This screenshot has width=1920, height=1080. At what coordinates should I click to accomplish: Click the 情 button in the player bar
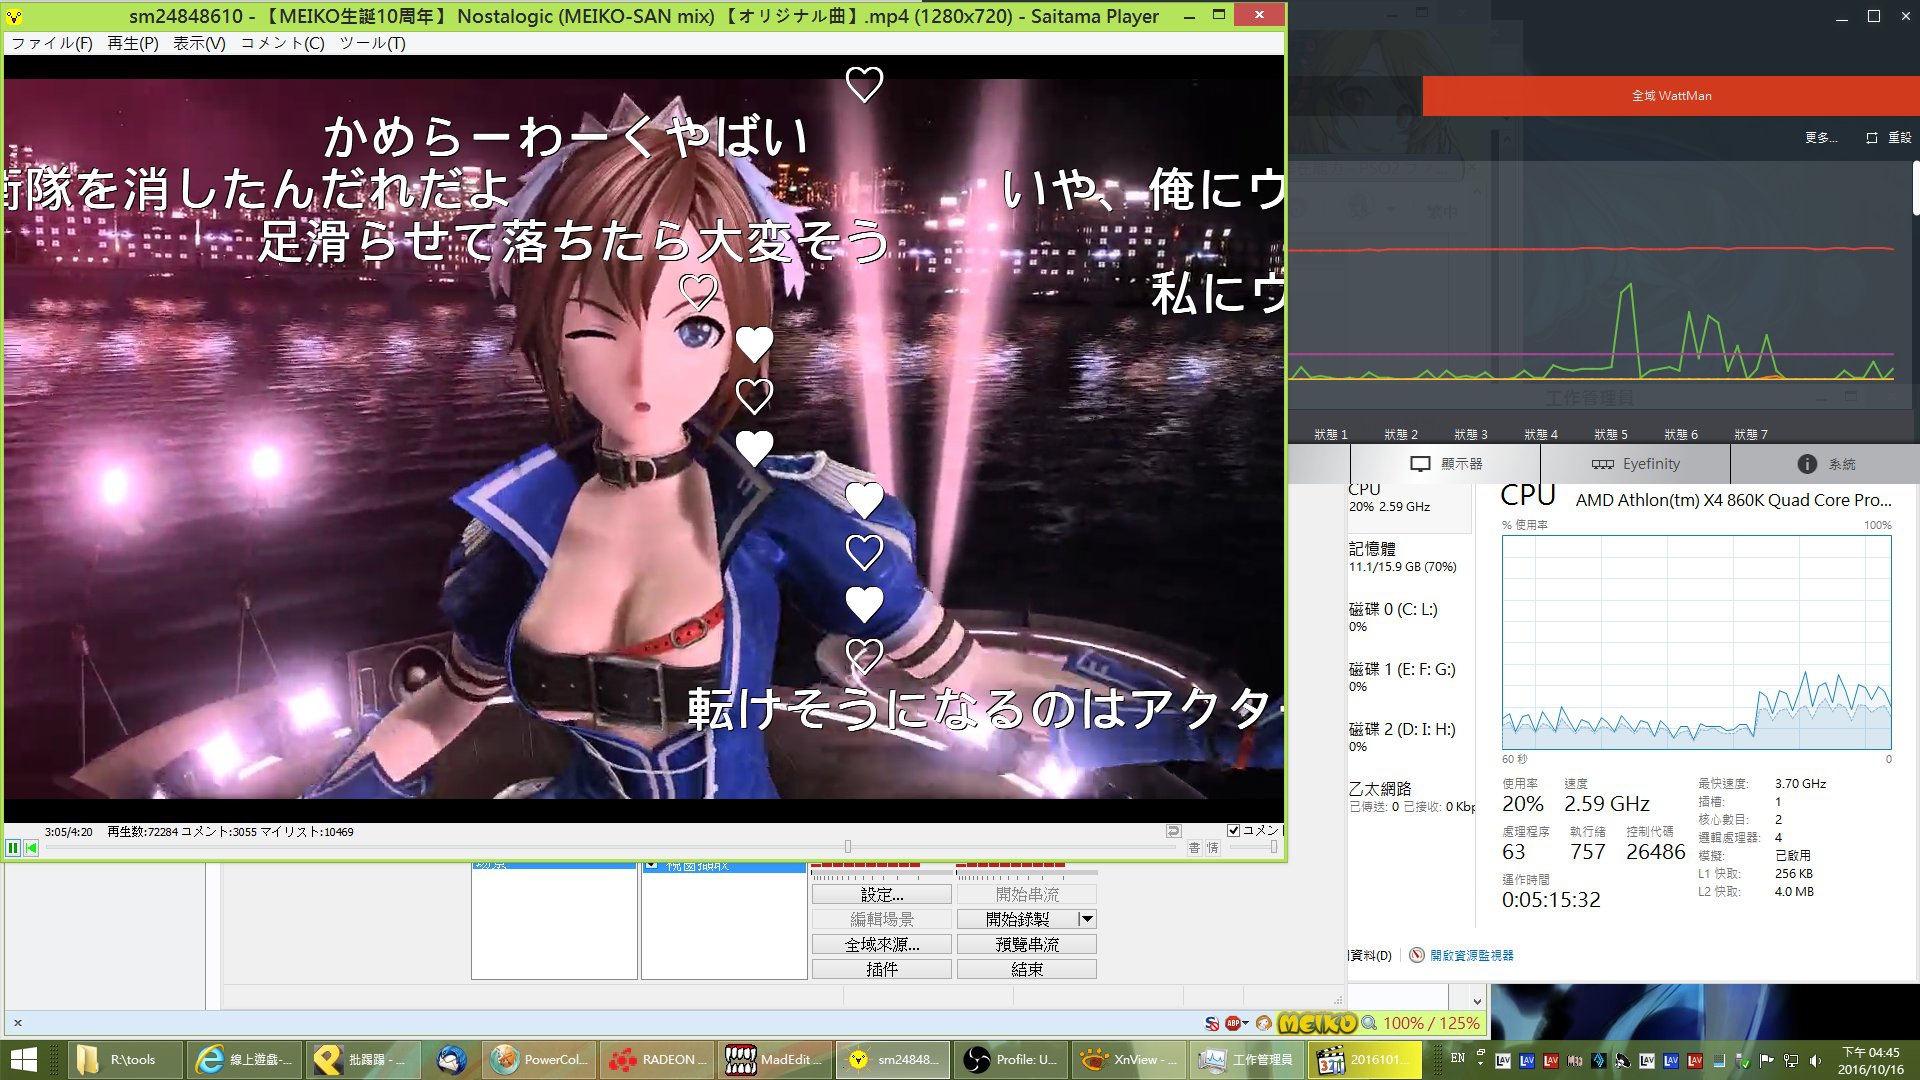(1212, 848)
